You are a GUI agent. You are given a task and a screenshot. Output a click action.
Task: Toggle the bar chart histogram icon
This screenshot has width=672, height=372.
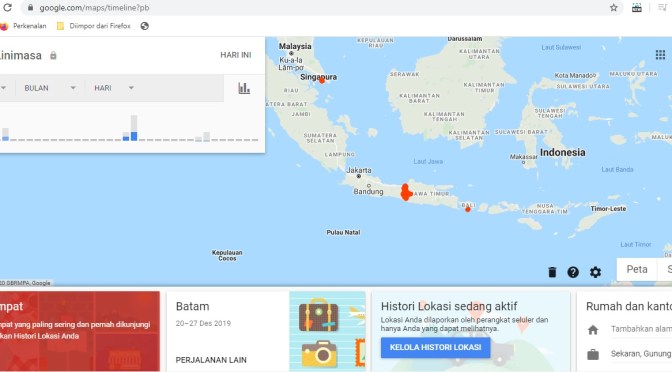[244, 88]
